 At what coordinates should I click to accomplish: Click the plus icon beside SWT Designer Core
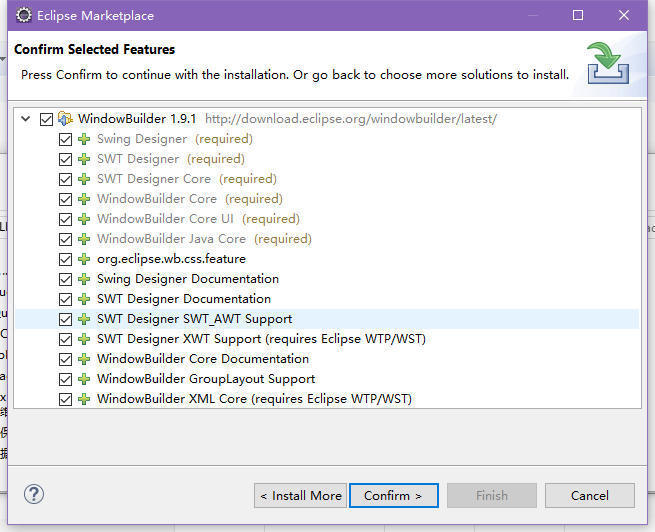84,179
